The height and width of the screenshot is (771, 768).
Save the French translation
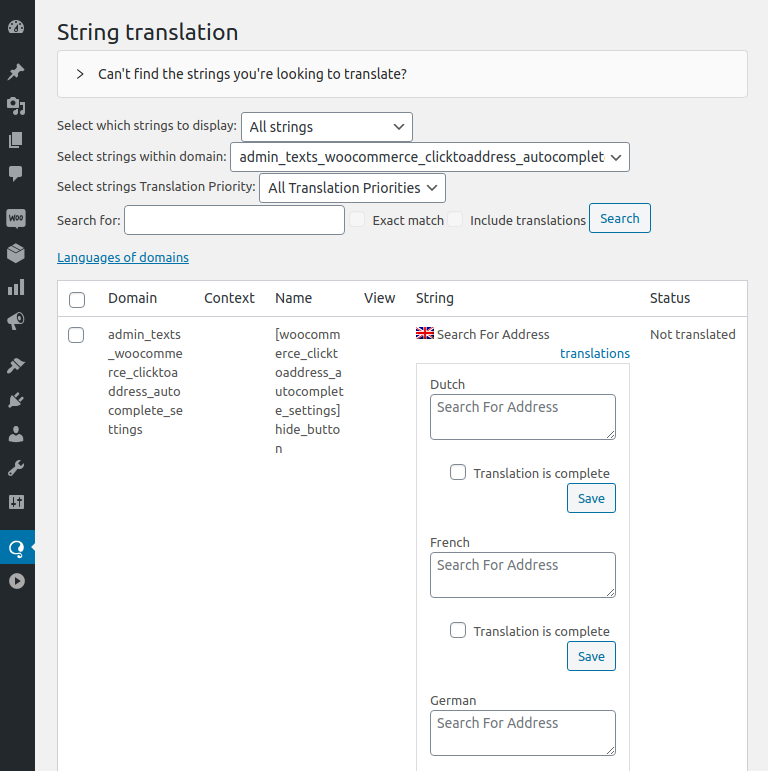591,656
